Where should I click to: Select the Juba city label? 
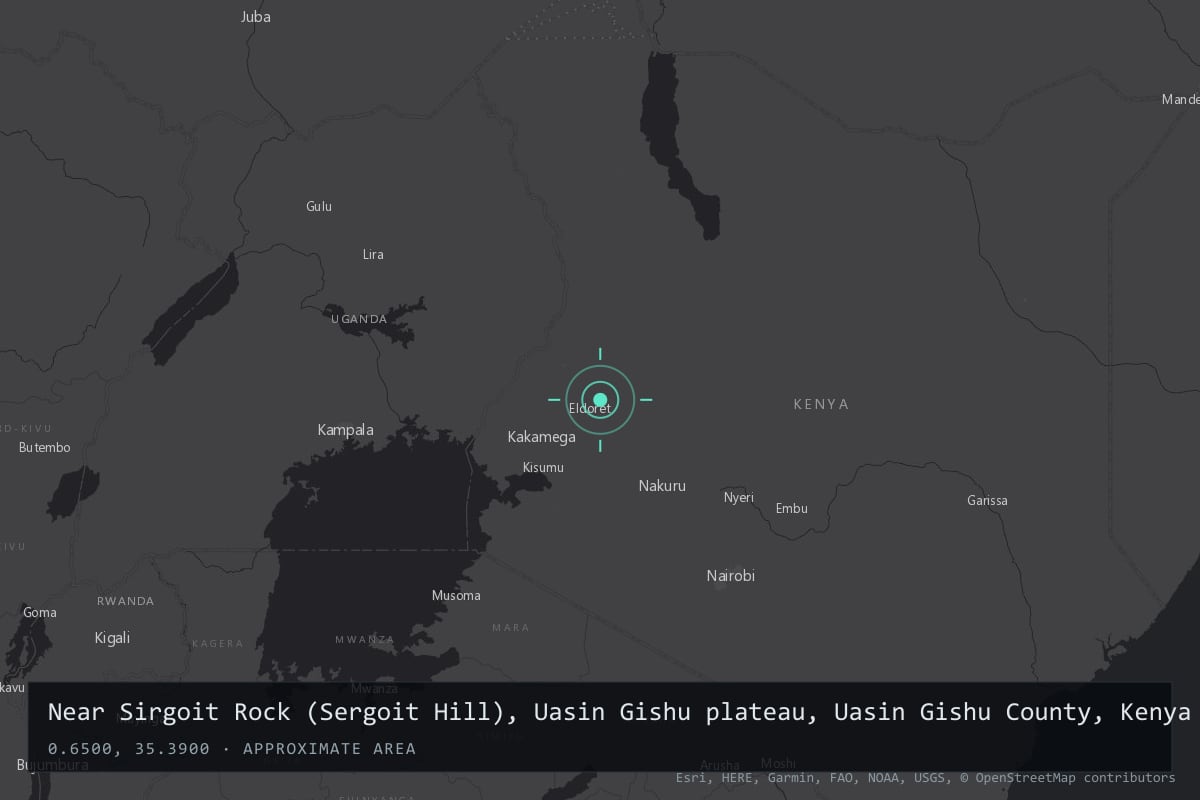(x=256, y=17)
